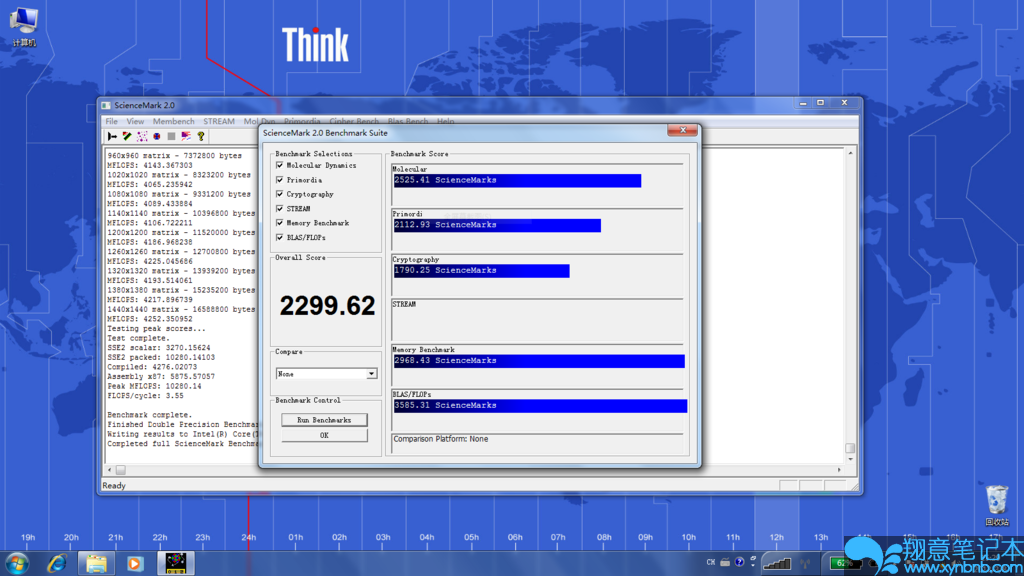Click the CH language indicator in tray
This screenshot has height=576, width=1024.
711,562
